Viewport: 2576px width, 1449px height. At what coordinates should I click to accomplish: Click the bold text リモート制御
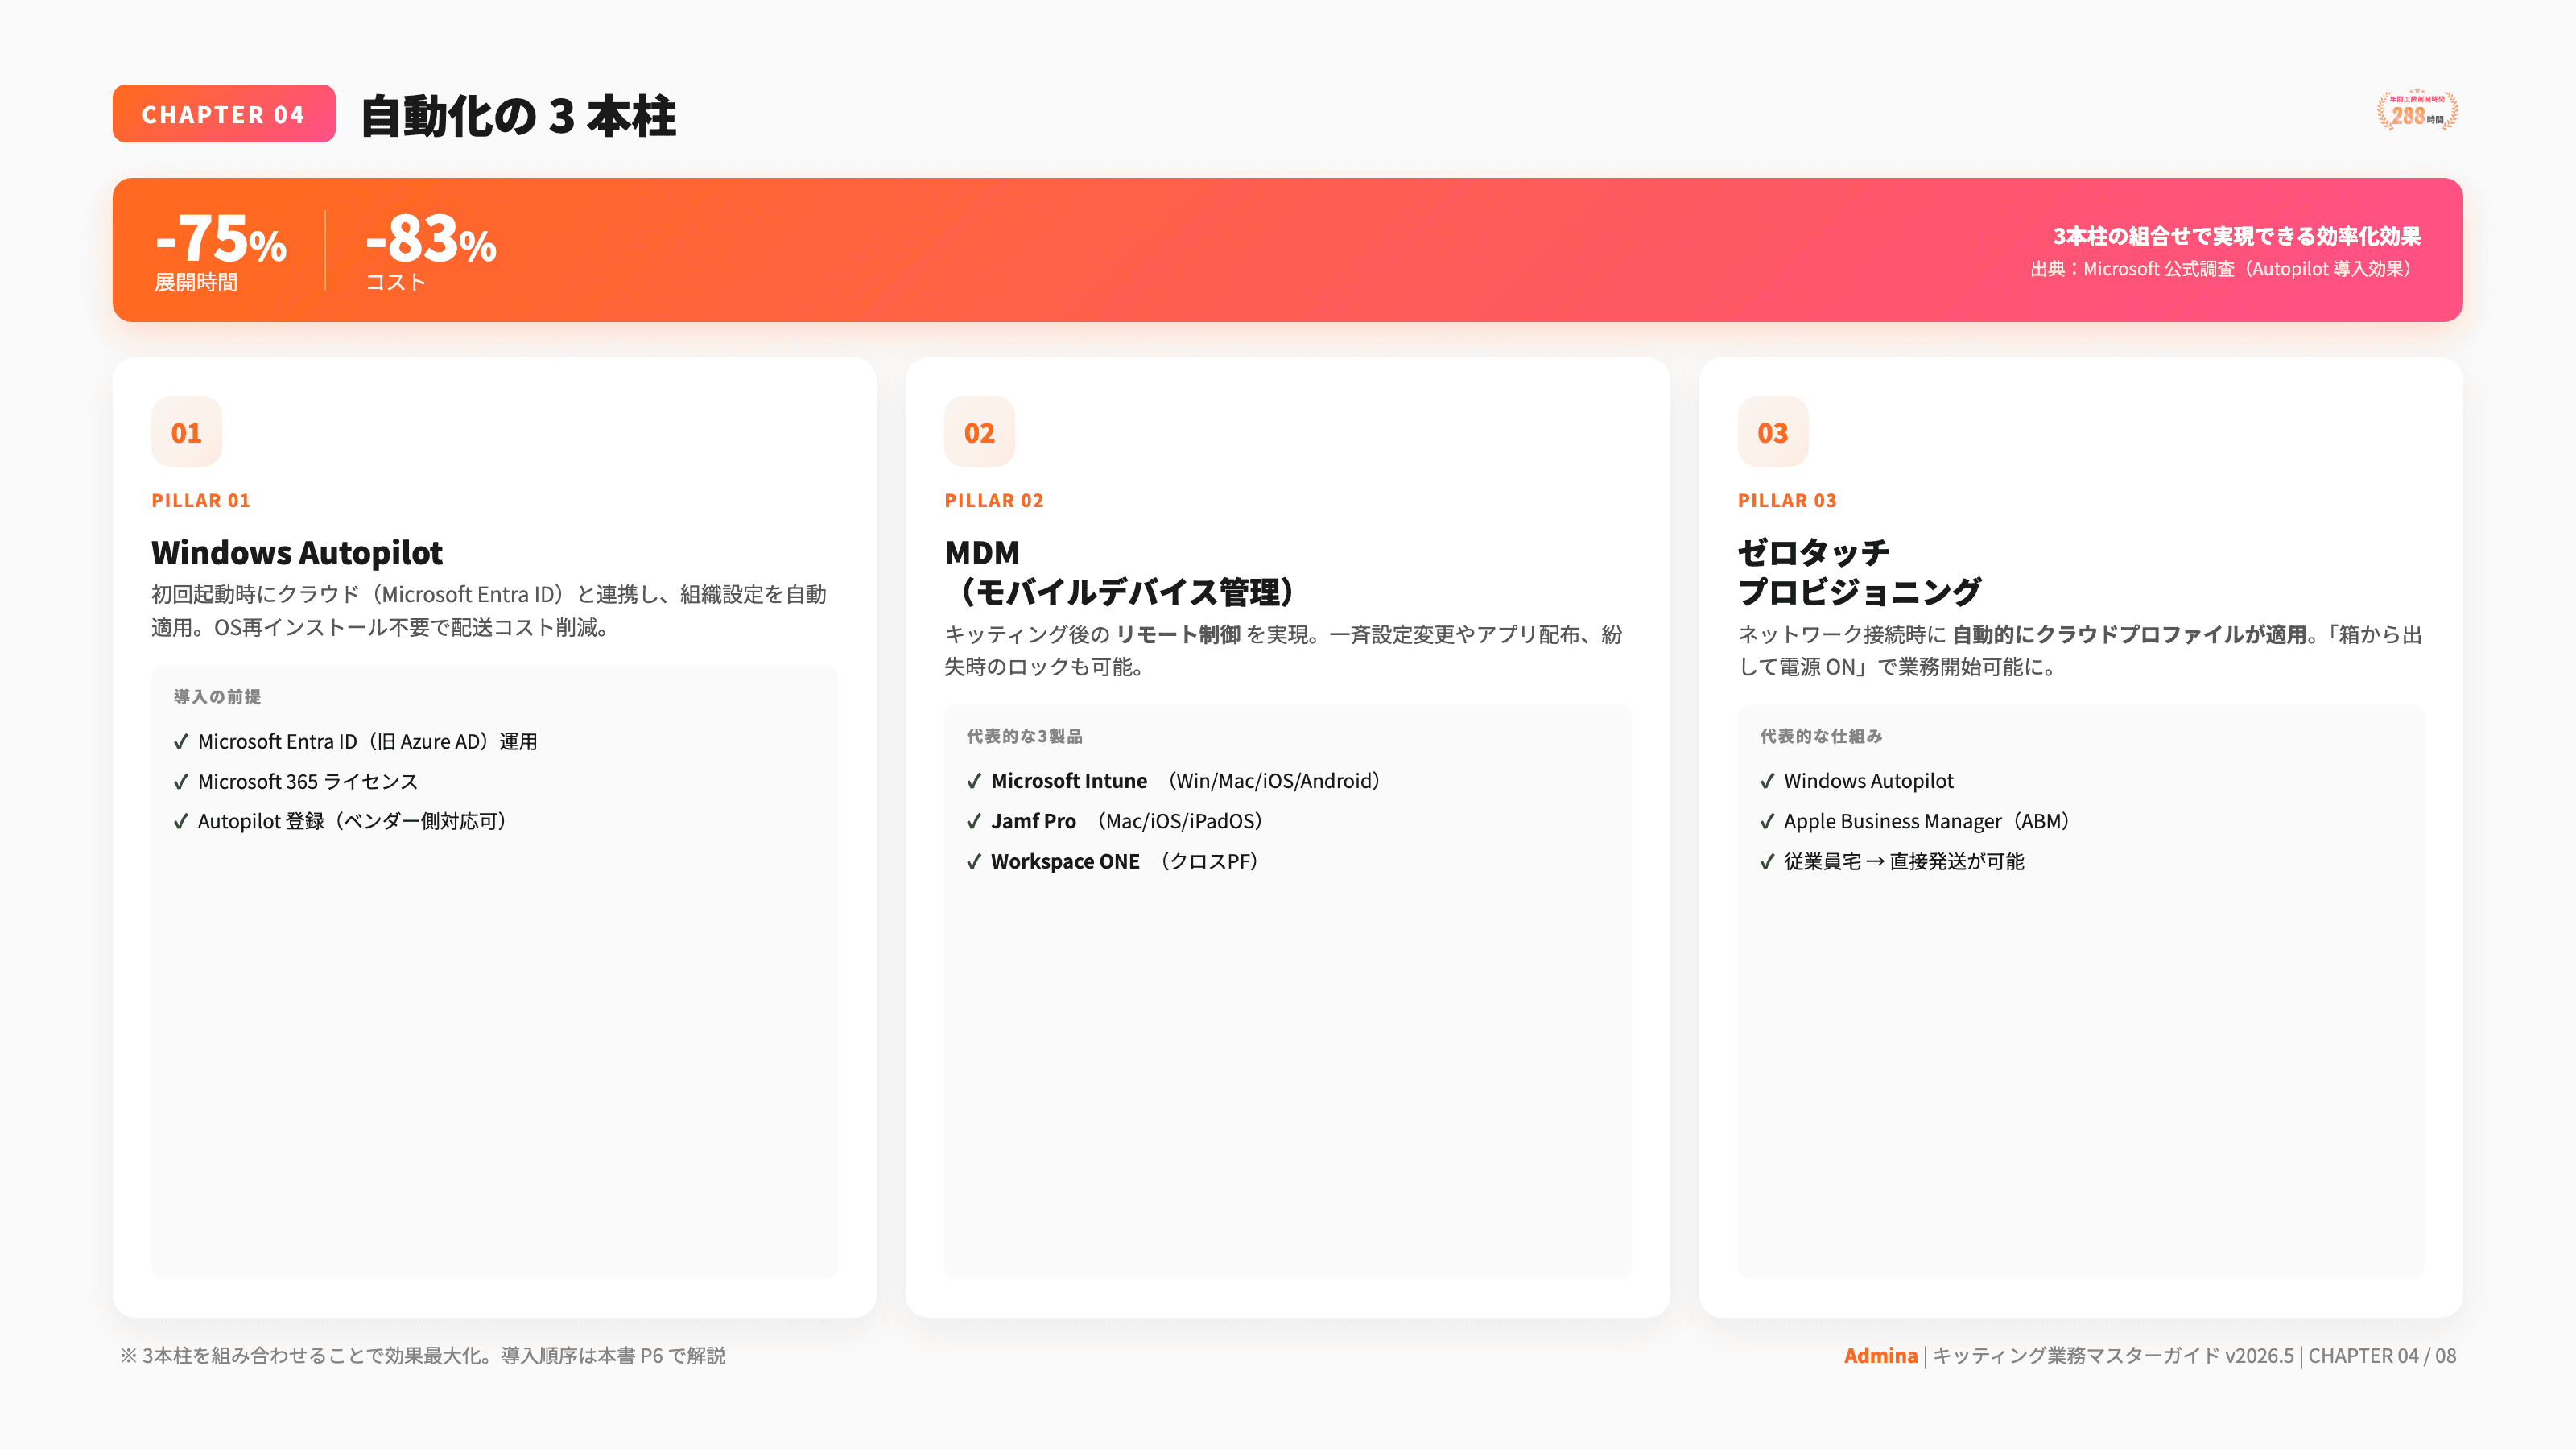(x=1178, y=634)
